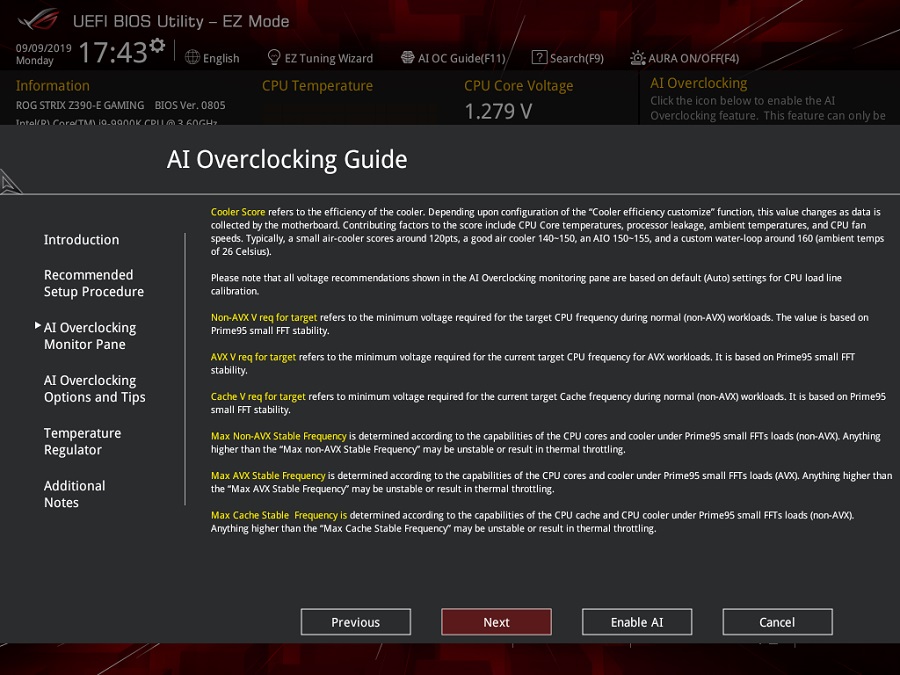Click the Previous button
This screenshot has width=900, height=675.
coord(356,622)
